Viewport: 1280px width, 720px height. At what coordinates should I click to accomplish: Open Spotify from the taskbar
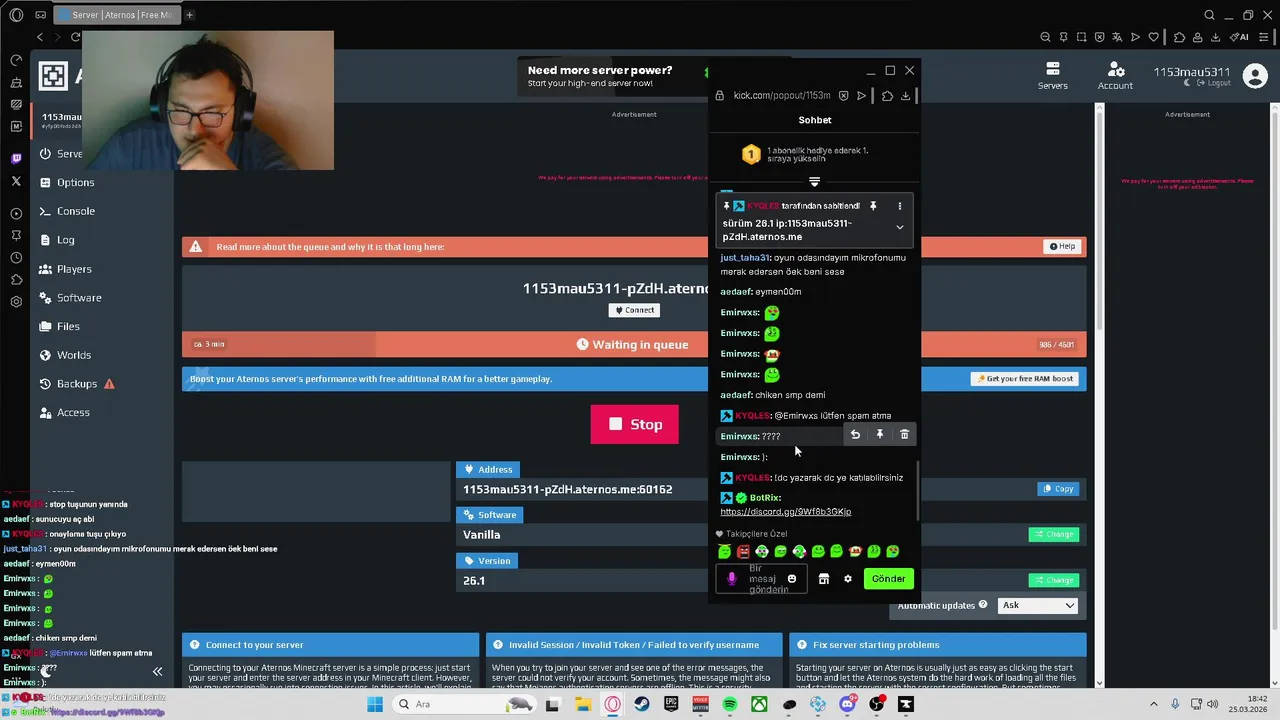tap(730, 704)
